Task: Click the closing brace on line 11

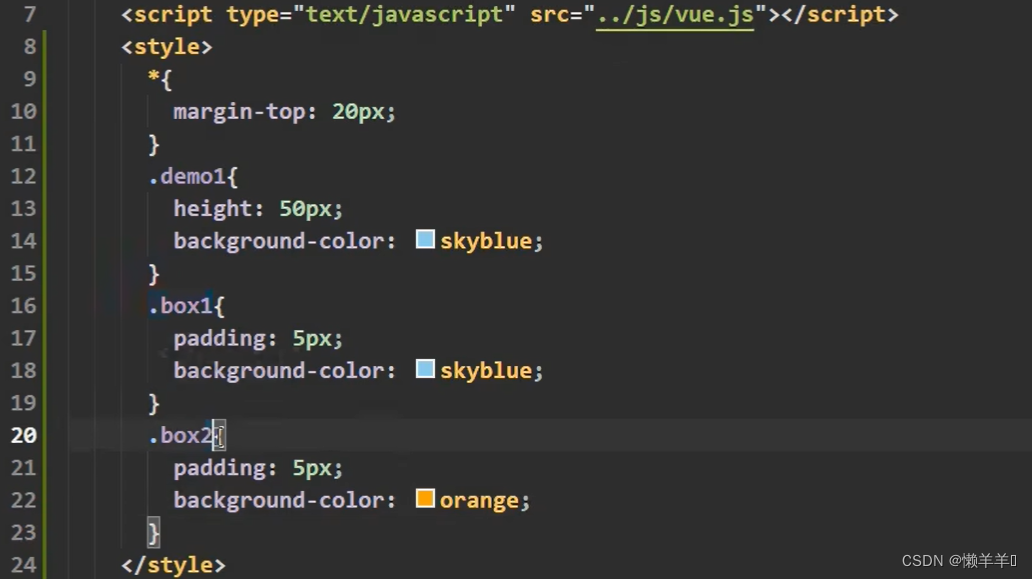Action: [153, 144]
